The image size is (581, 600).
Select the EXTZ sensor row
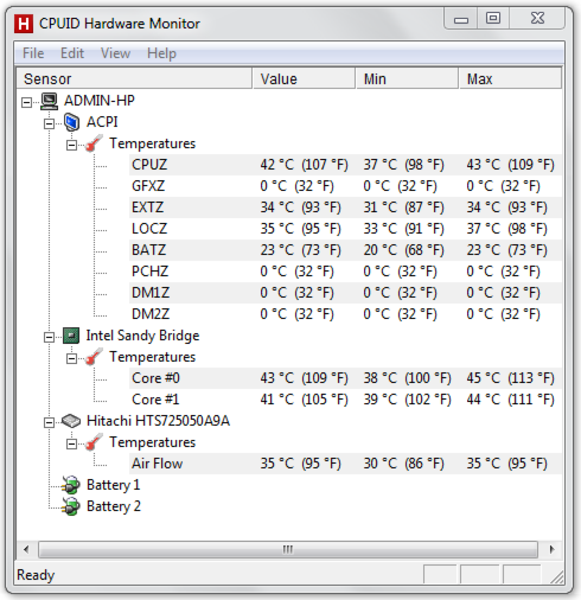click(x=346, y=208)
